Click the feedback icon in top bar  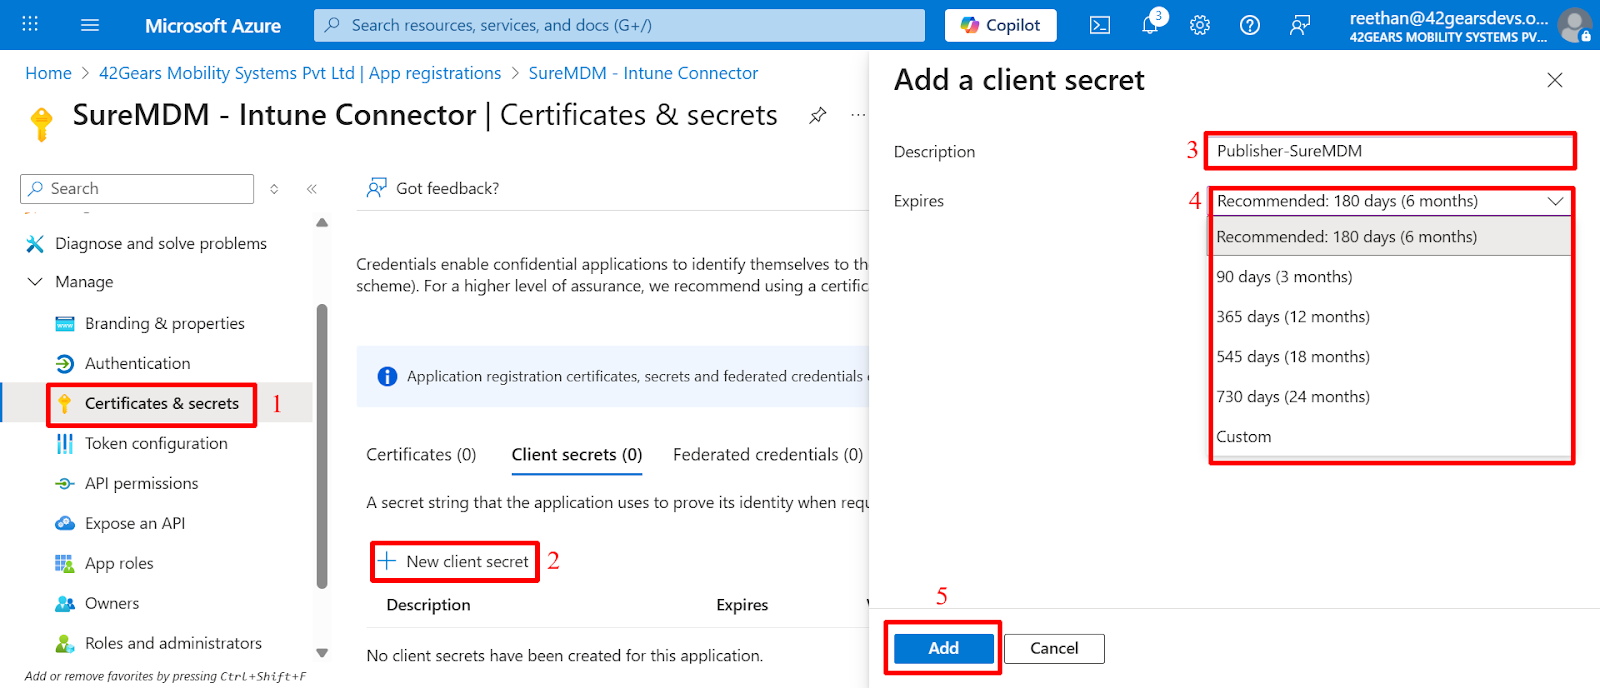[1300, 25]
